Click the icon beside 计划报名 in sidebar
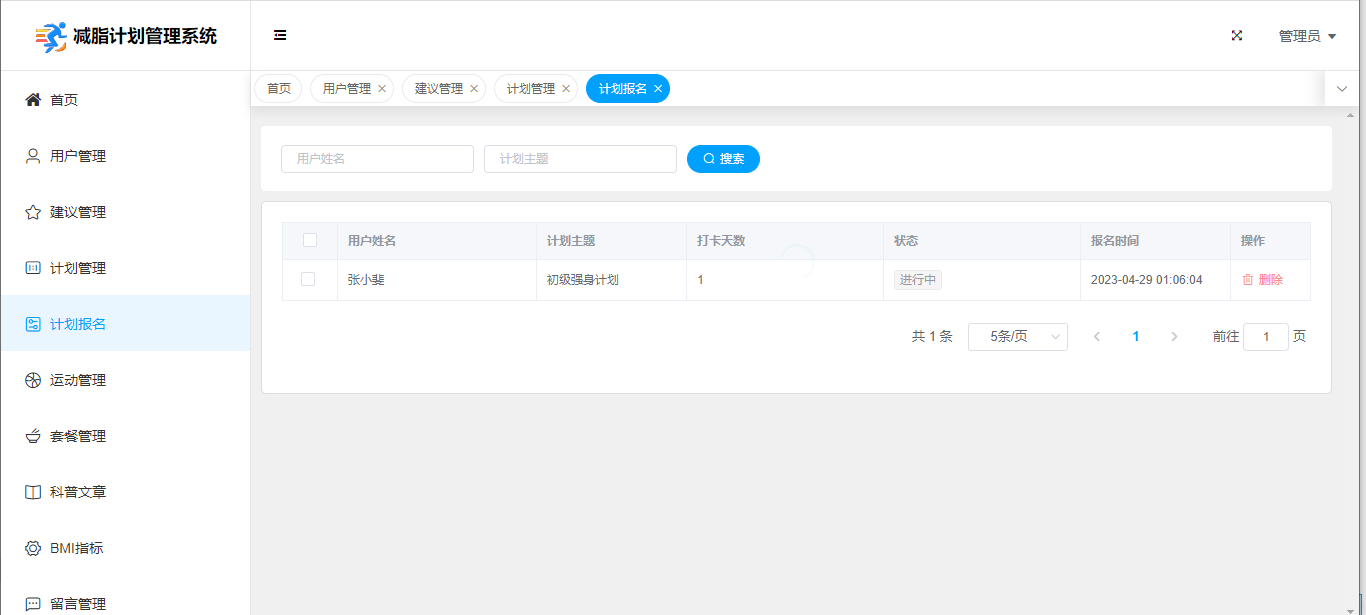Image resolution: width=1366 pixels, height=615 pixels. point(33,324)
